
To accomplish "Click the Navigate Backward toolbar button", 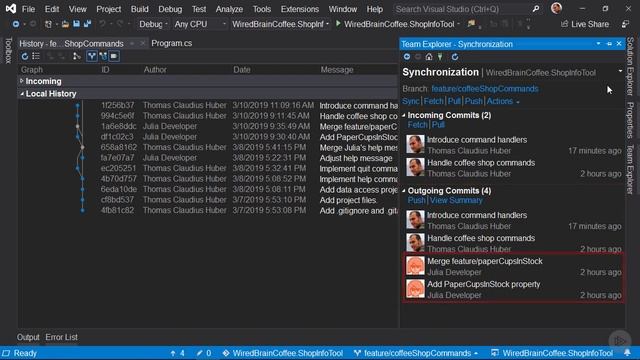I will coord(16,24).
